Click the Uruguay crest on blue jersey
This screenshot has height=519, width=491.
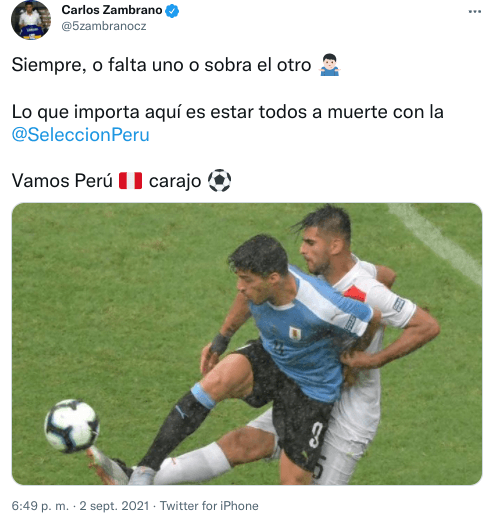tap(295, 333)
